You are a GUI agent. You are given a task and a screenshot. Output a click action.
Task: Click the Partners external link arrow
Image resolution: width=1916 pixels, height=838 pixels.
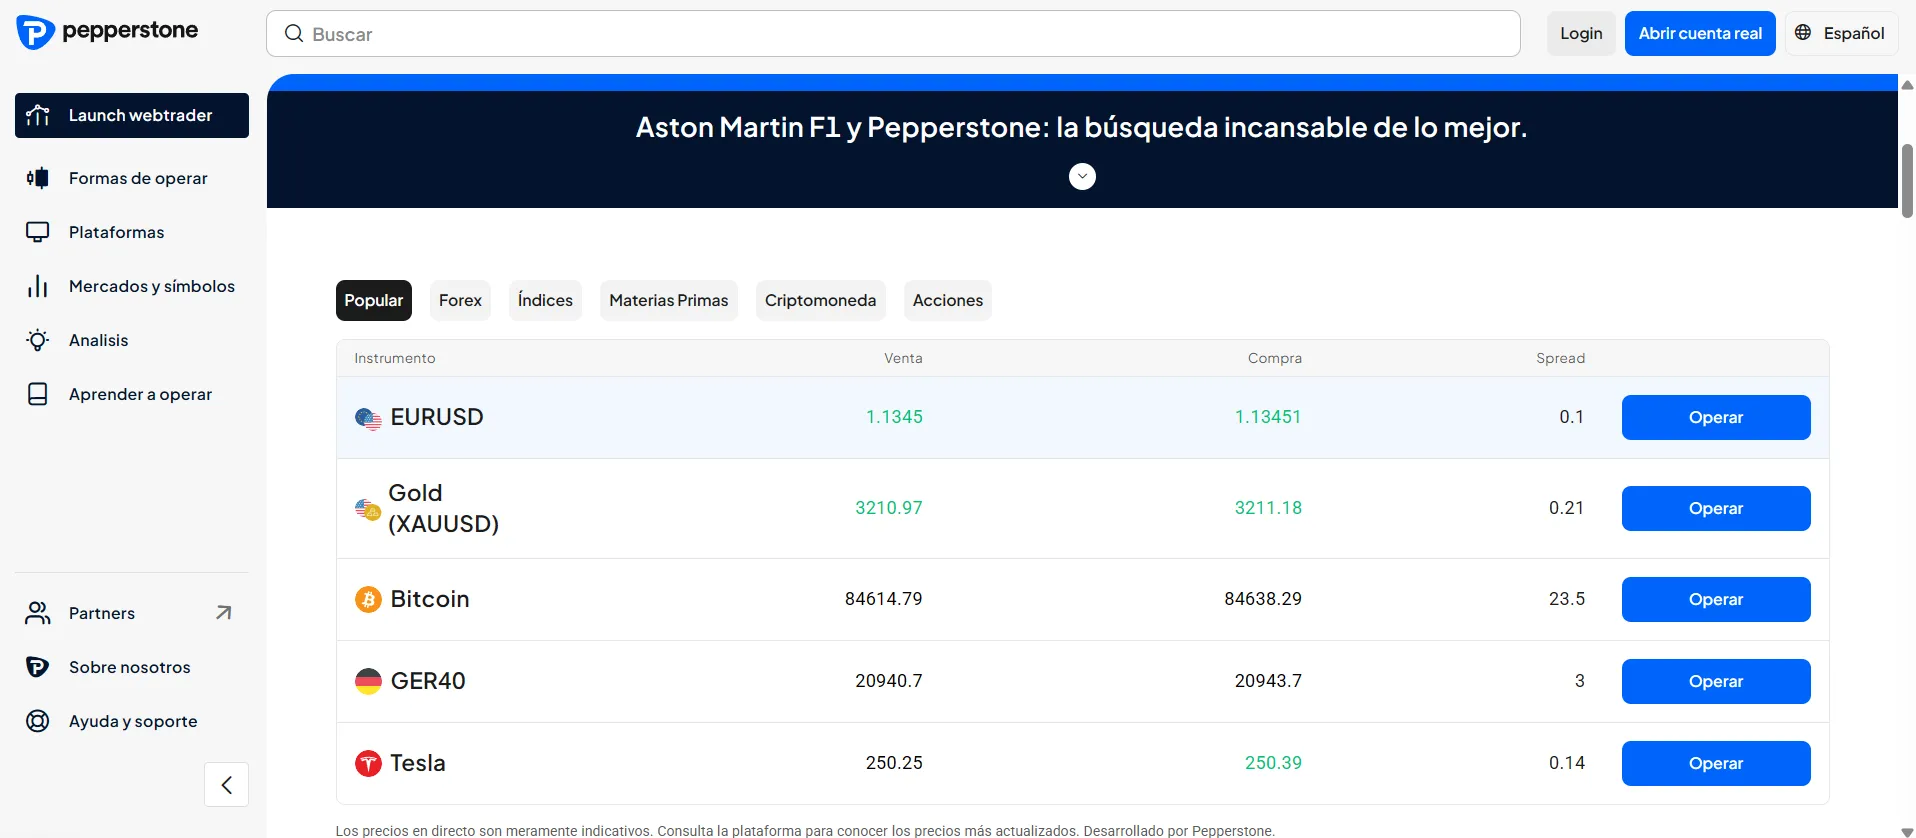click(224, 613)
